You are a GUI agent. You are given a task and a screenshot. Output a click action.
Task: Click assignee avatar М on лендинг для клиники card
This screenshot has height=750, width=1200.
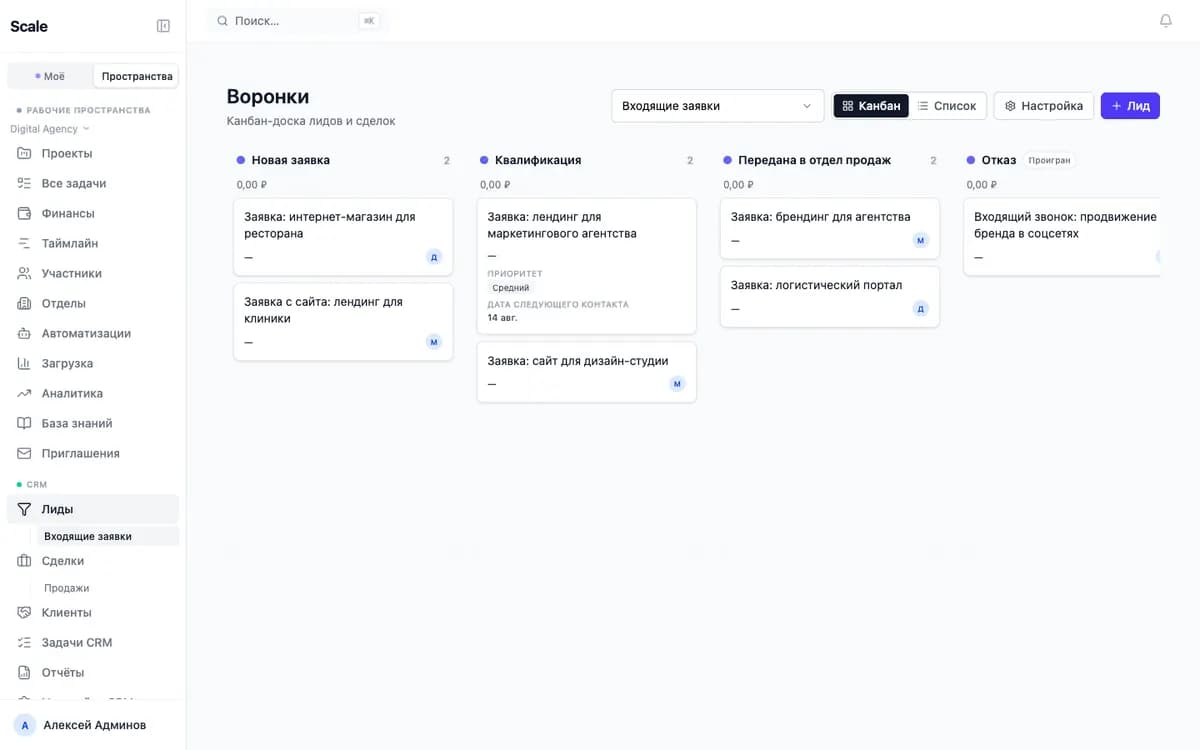tap(434, 342)
